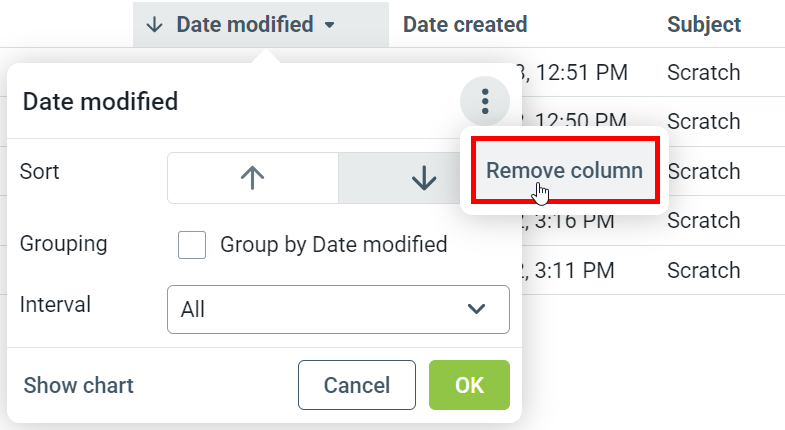785x430 pixels.
Task: Click the 3:11 PM date created cell
Action: pos(580,270)
